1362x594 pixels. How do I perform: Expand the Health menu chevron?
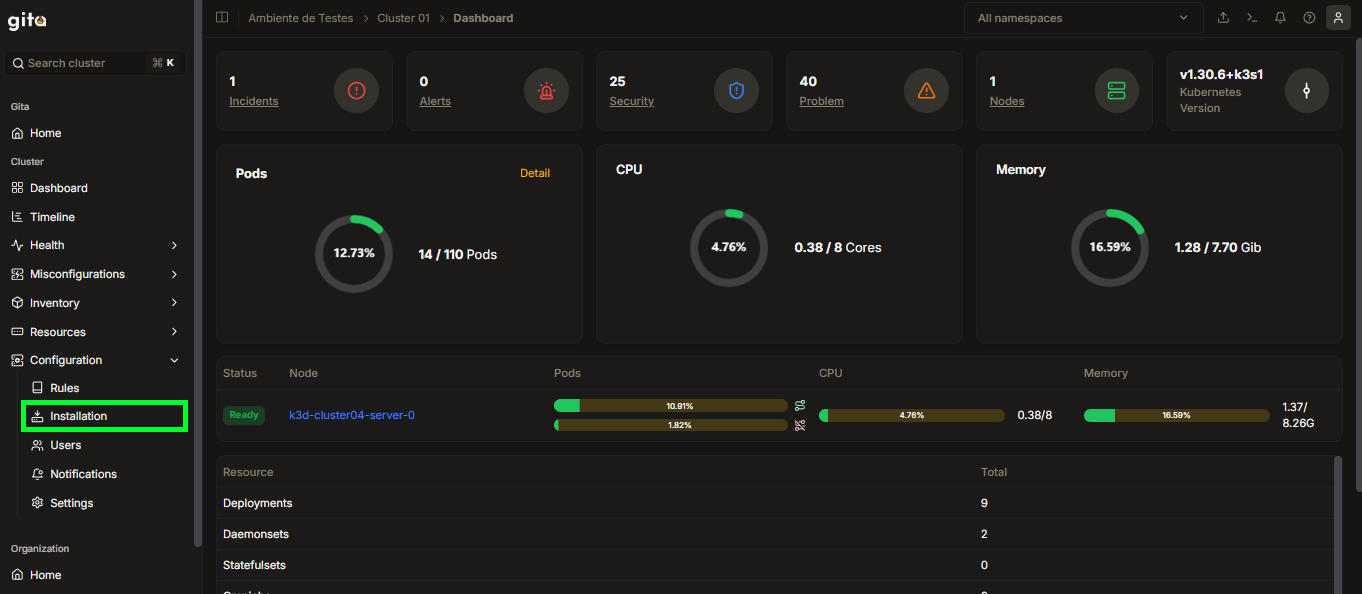click(x=174, y=245)
